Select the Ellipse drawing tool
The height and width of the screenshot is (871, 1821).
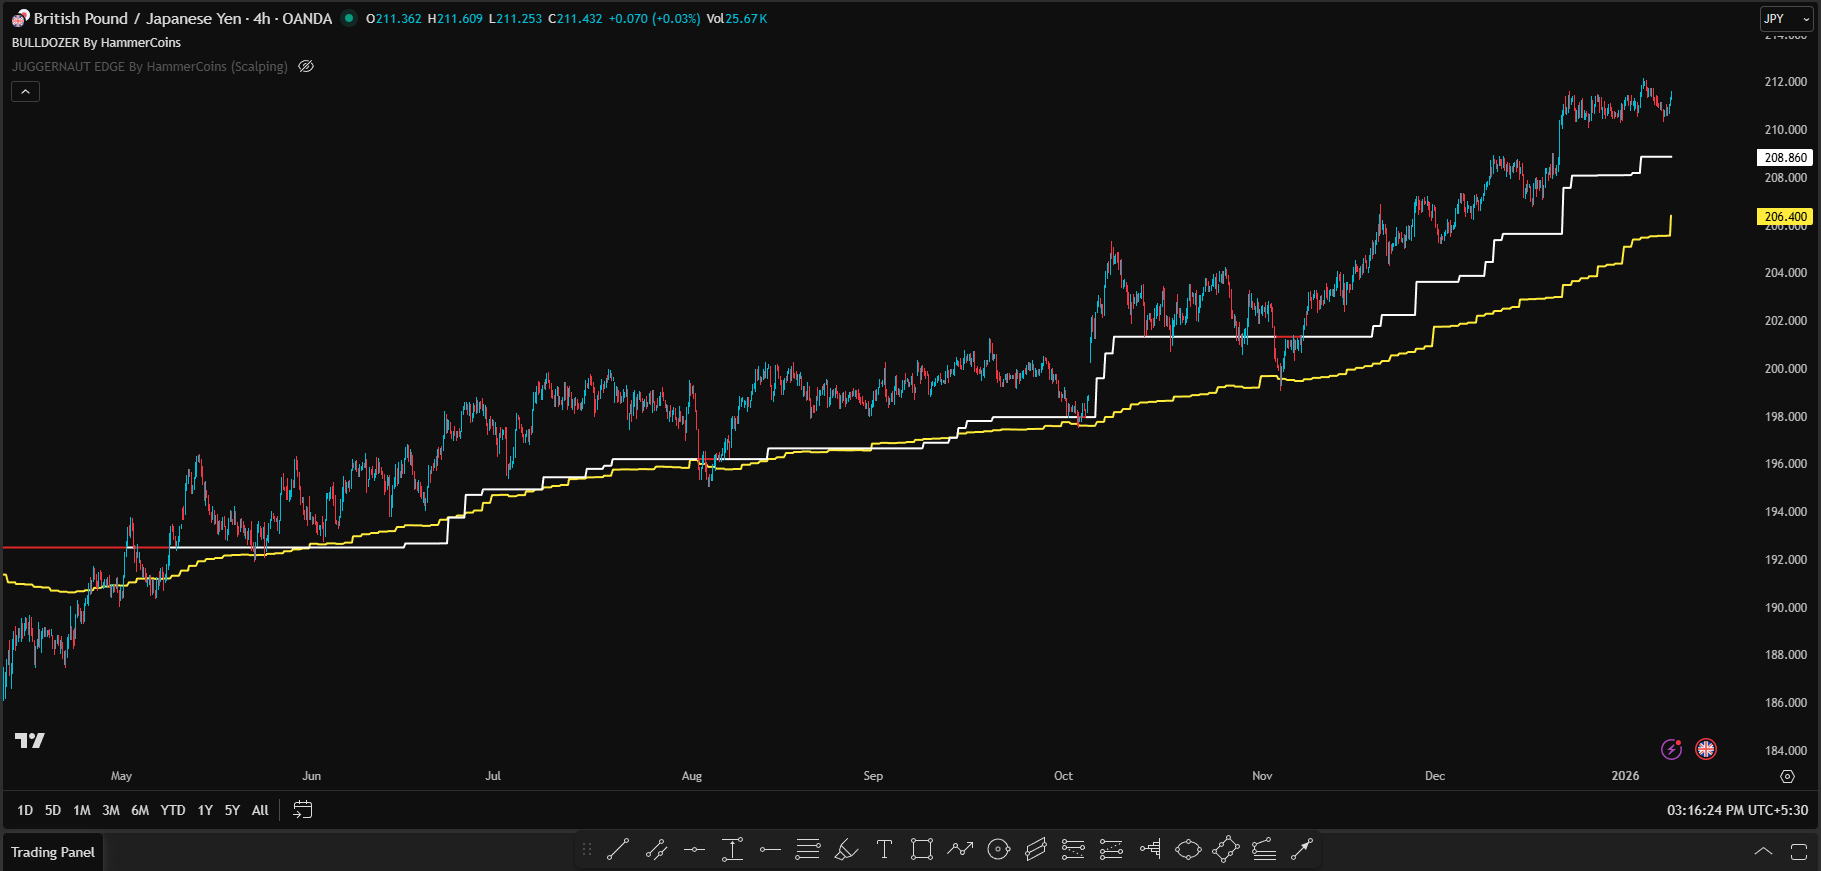pos(1188,850)
